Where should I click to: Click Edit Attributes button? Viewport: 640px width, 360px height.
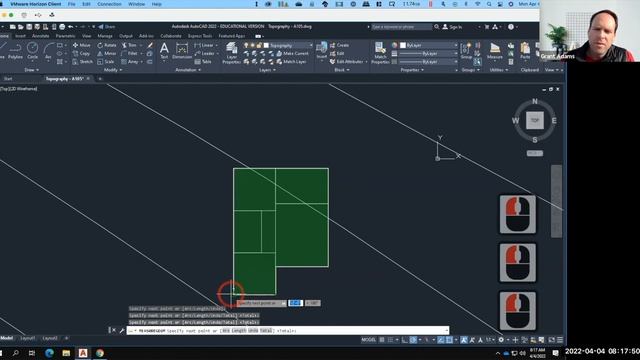click(x=348, y=62)
